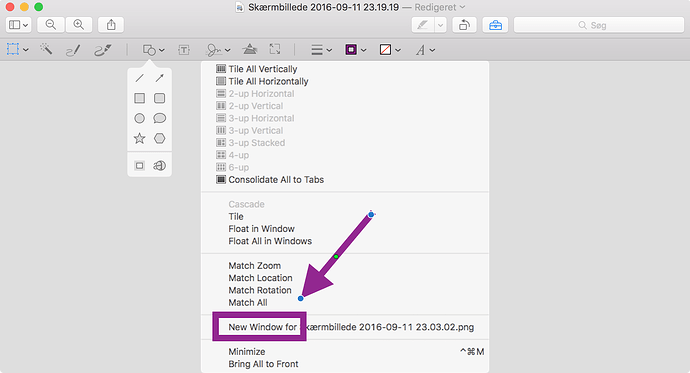Choose the Sketch drawing tool
690x373 pixels.
(x=73, y=50)
